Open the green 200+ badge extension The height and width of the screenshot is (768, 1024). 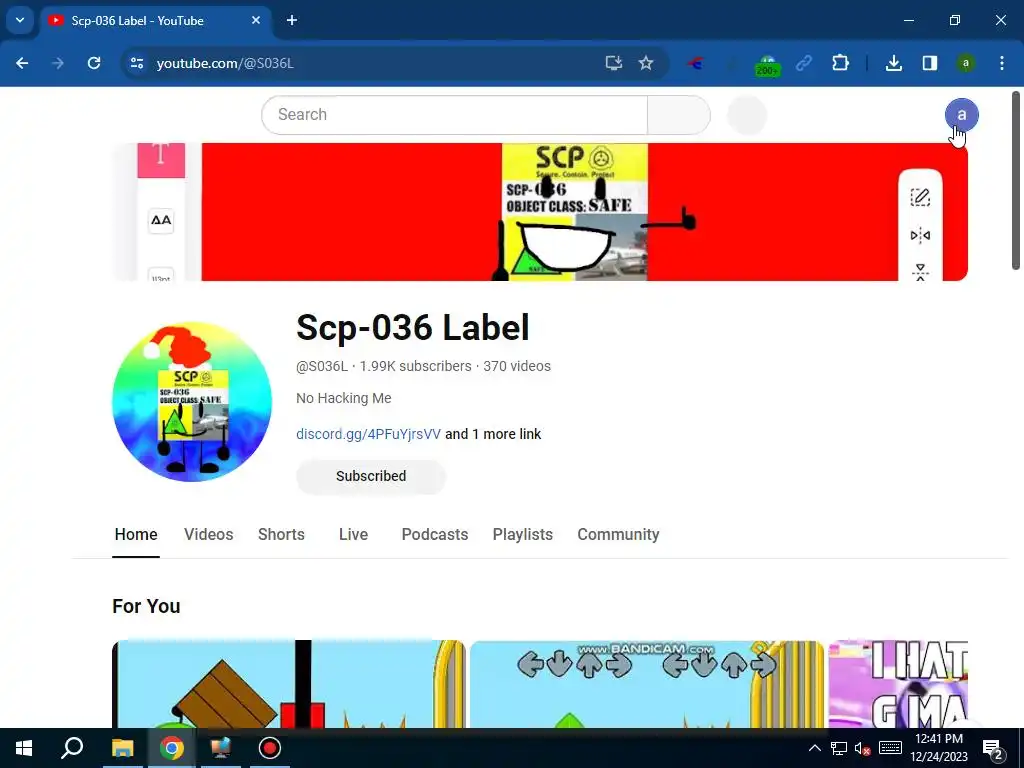[767, 65]
